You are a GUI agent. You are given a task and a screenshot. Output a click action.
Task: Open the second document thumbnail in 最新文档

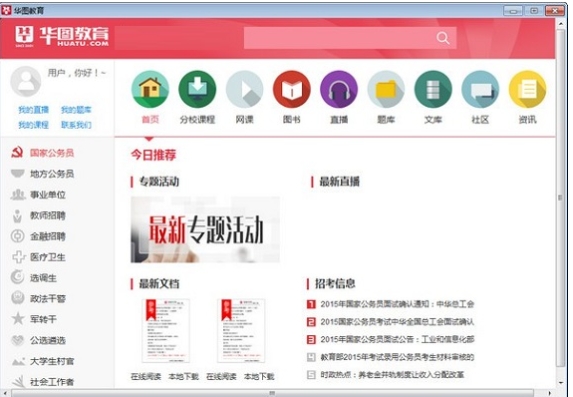coord(241,331)
